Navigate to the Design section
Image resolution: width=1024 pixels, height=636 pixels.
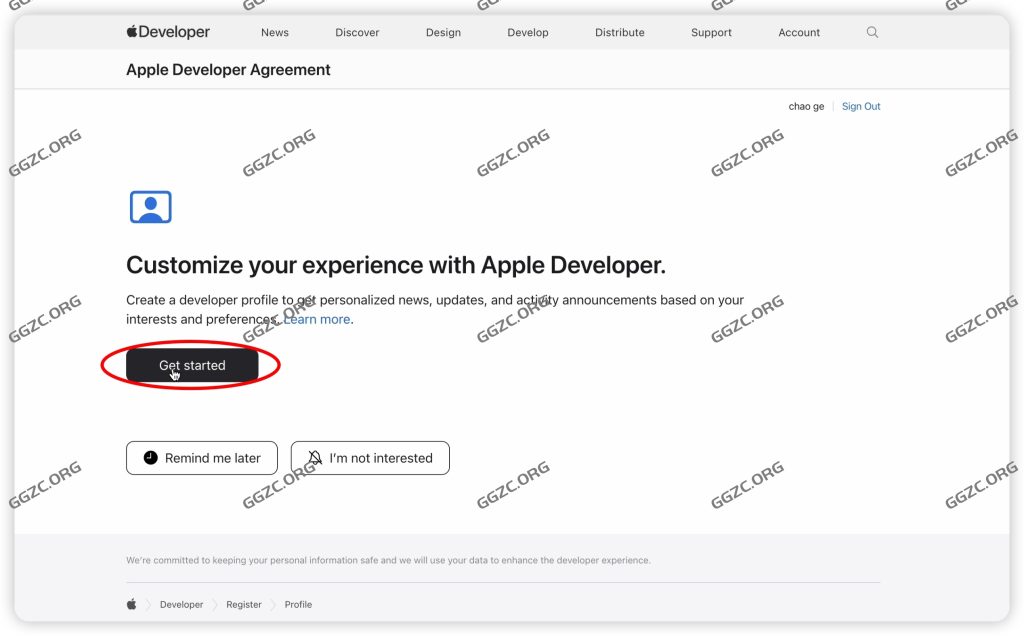tap(443, 31)
